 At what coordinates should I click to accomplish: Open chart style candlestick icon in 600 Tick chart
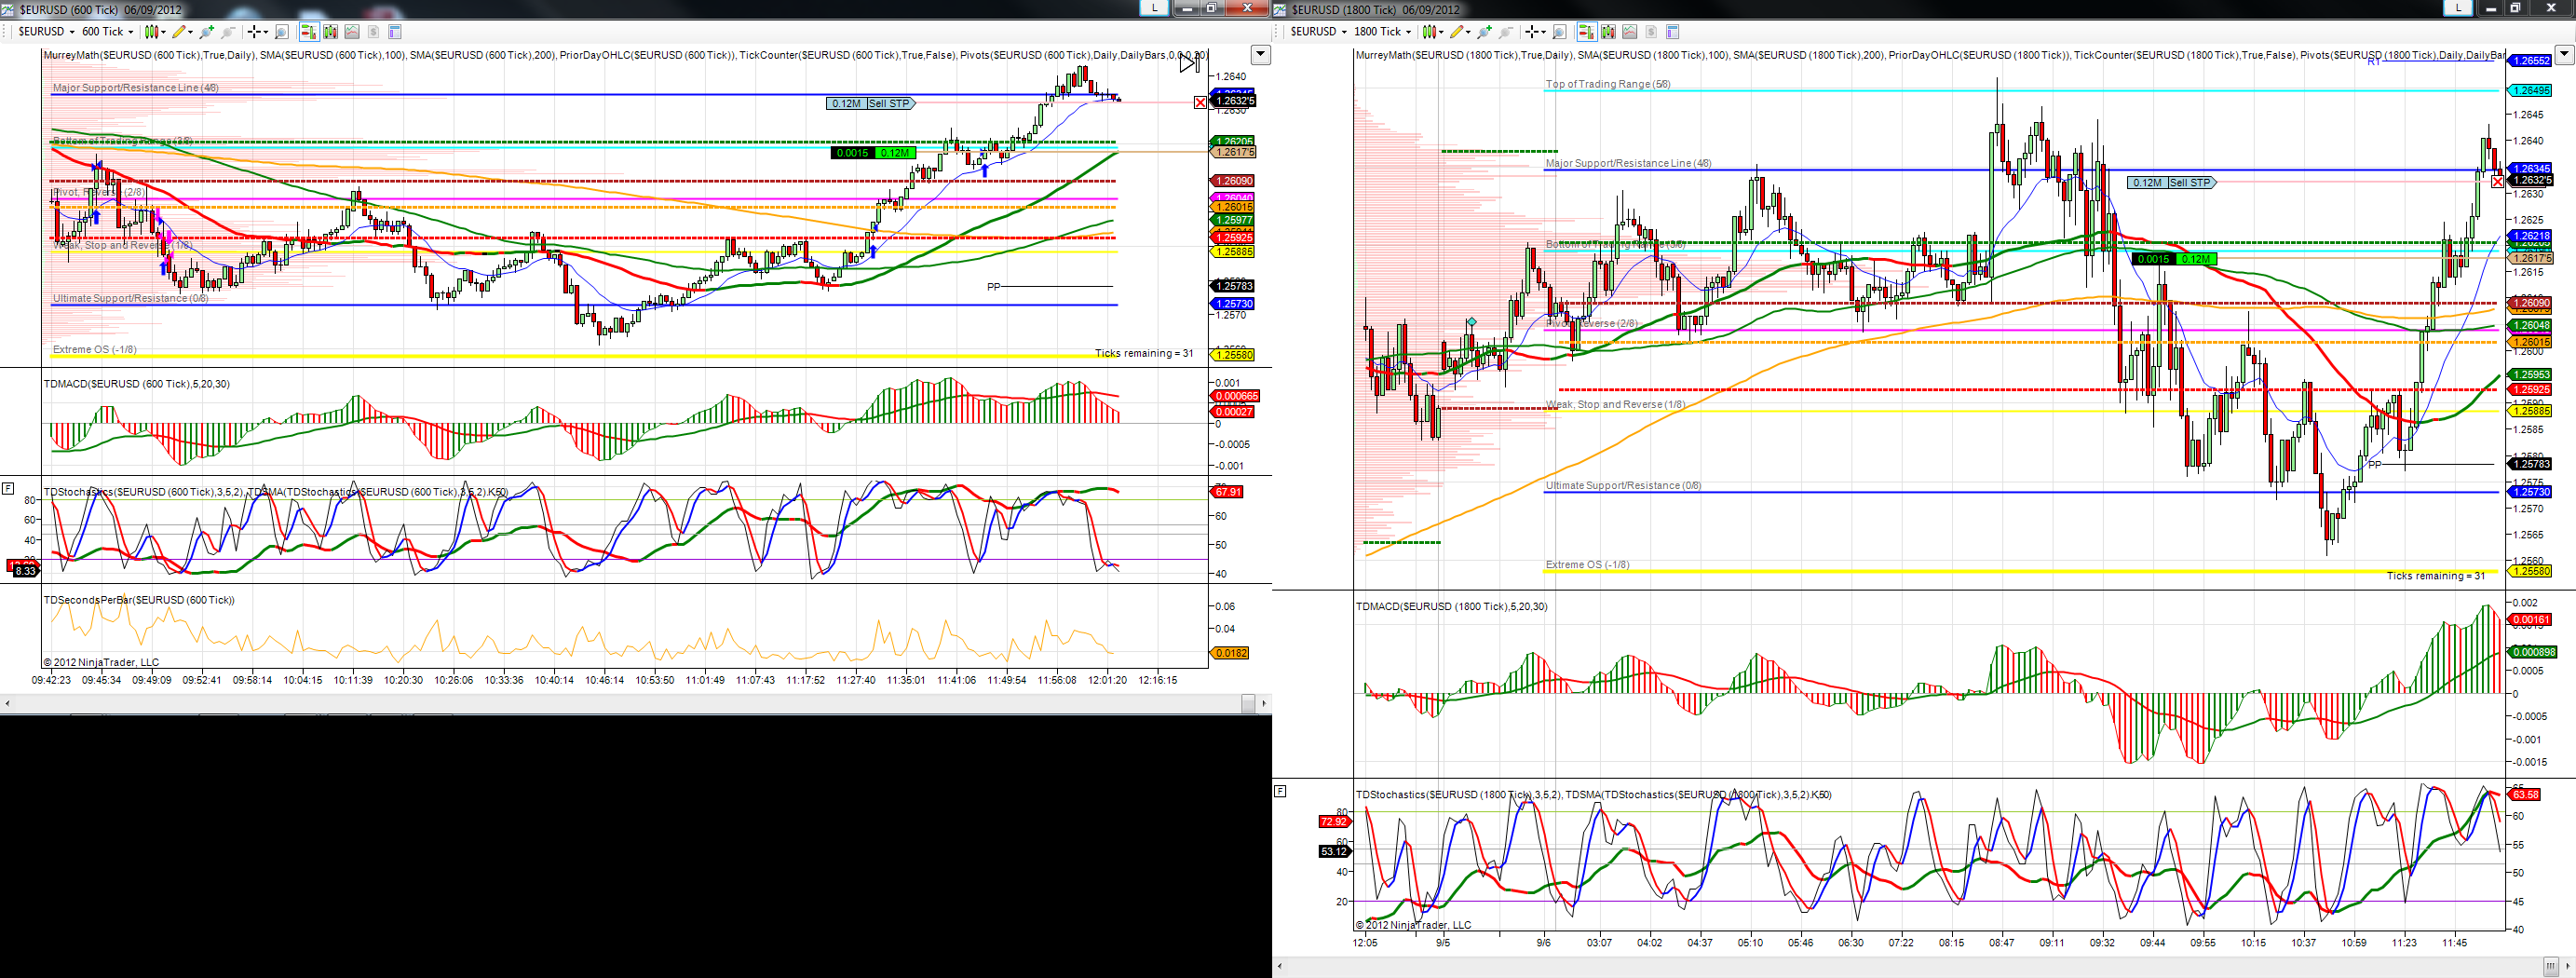pos(152,32)
